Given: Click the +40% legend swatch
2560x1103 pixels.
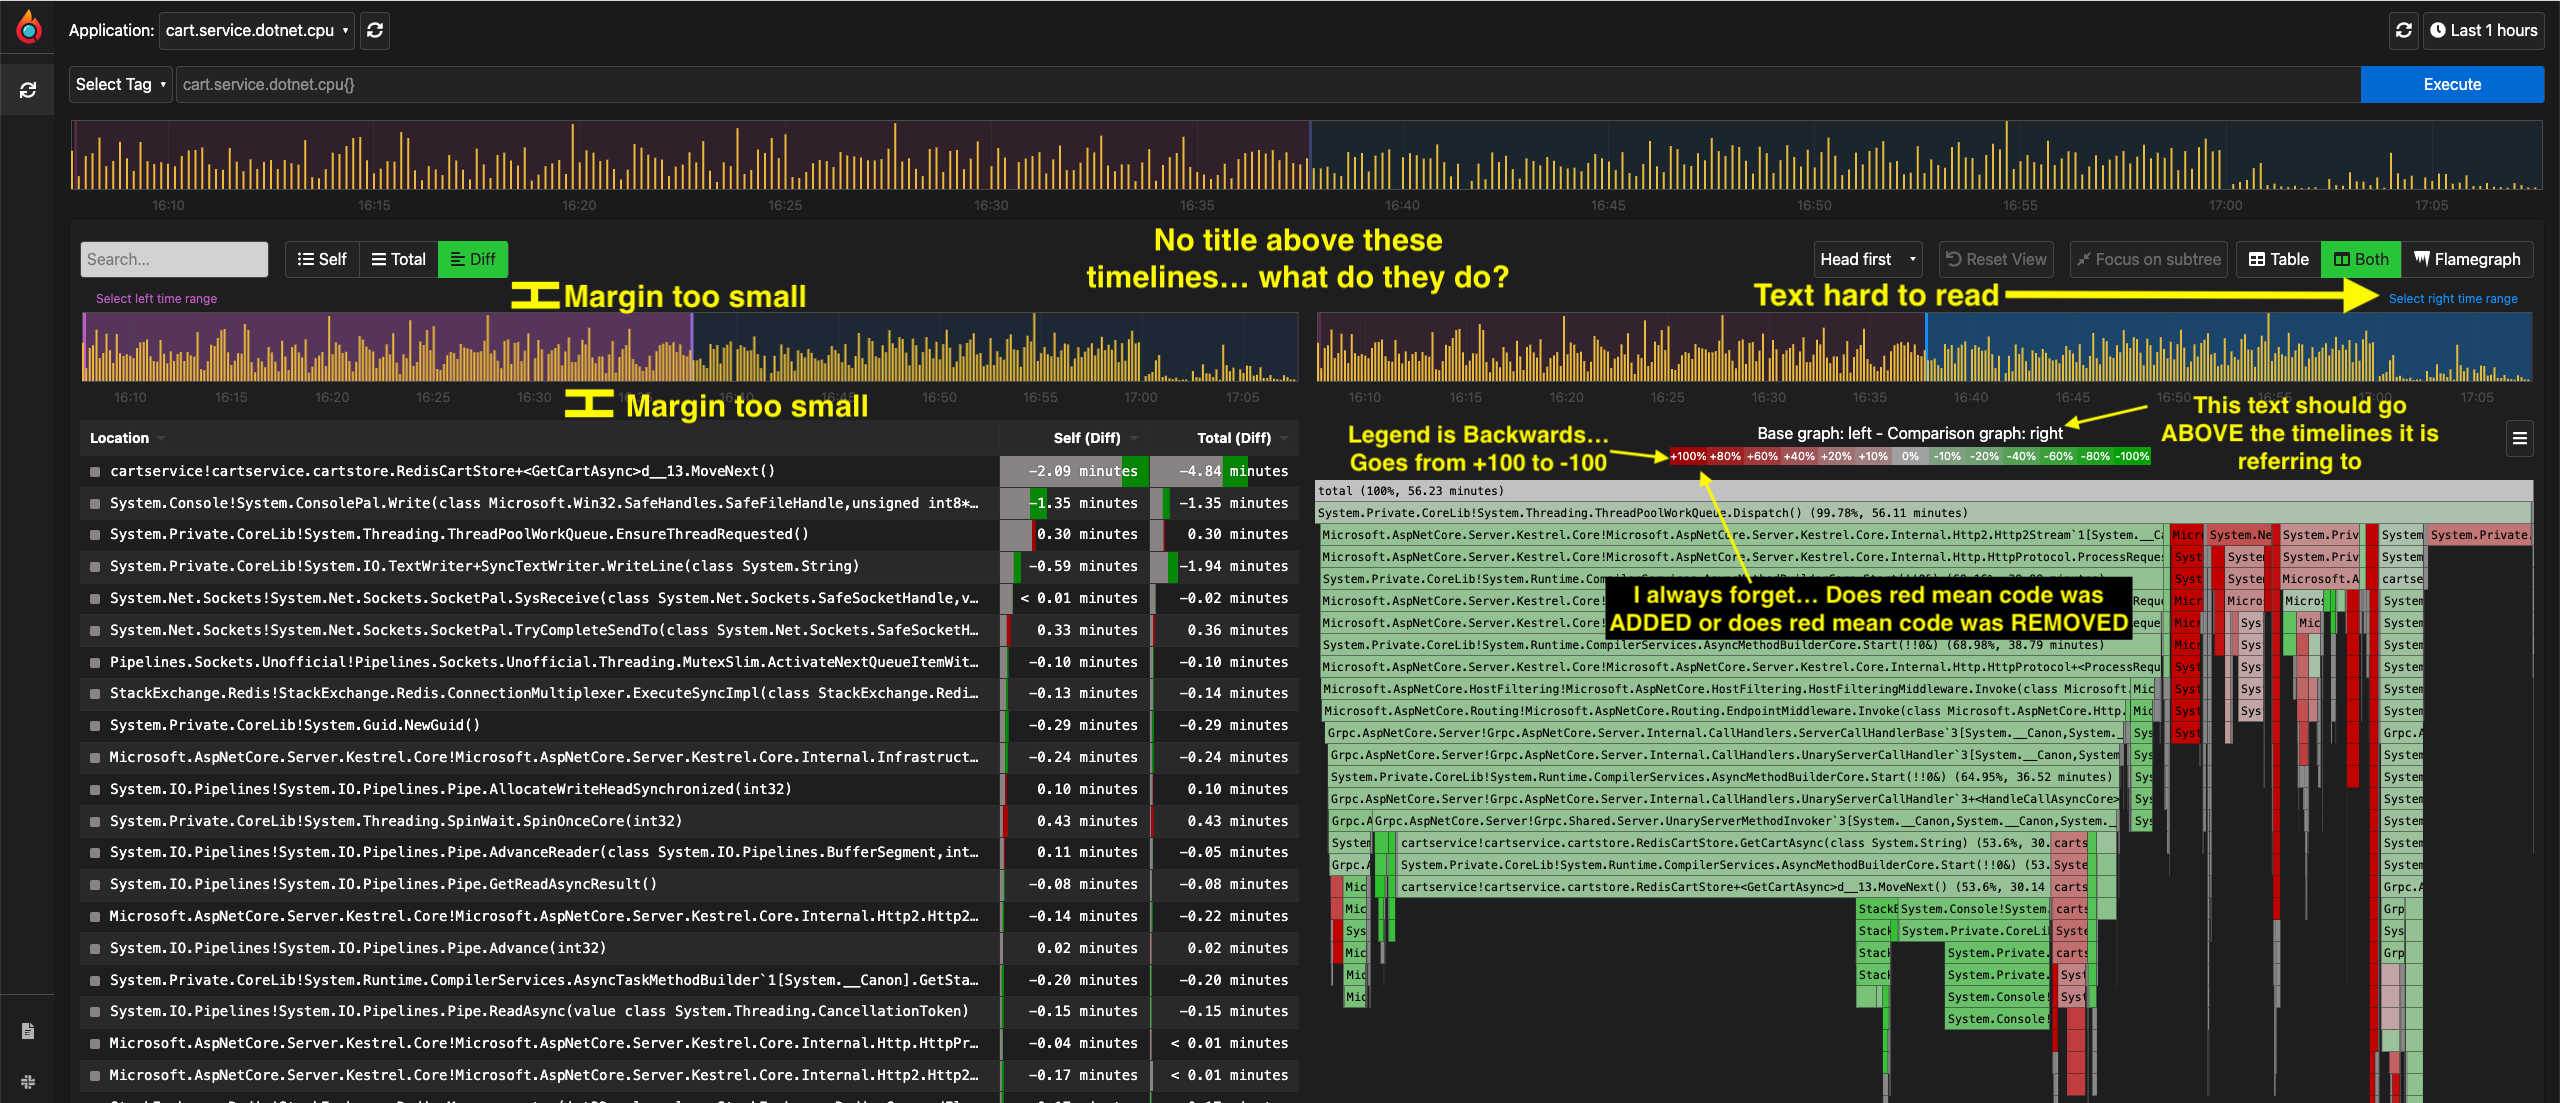Looking at the screenshot, I should (x=1799, y=456).
